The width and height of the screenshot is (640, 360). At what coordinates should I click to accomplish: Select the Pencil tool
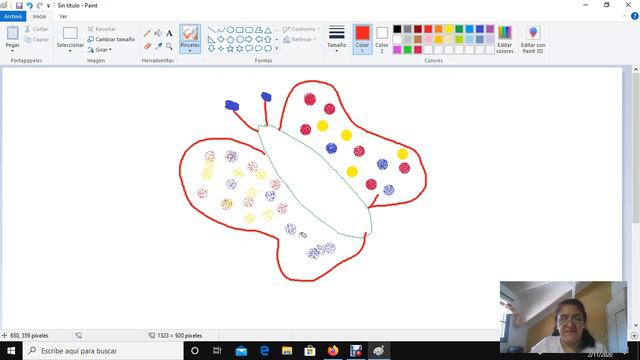coord(147,33)
